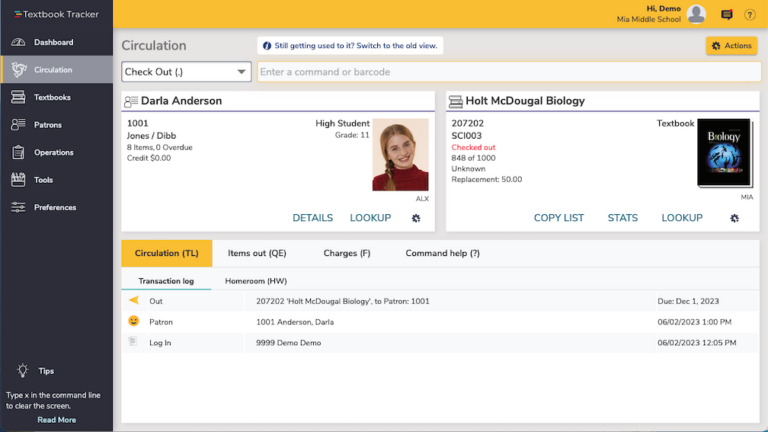Image resolution: width=768 pixels, height=432 pixels.
Task: Open the notifications message icon
Action: 727,15
